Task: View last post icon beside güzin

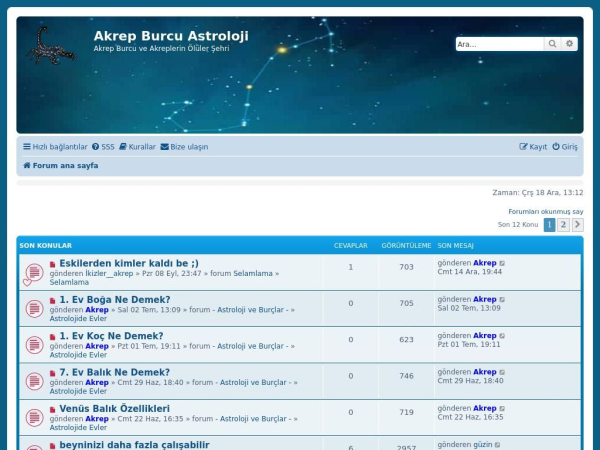Action: (x=497, y=445)
